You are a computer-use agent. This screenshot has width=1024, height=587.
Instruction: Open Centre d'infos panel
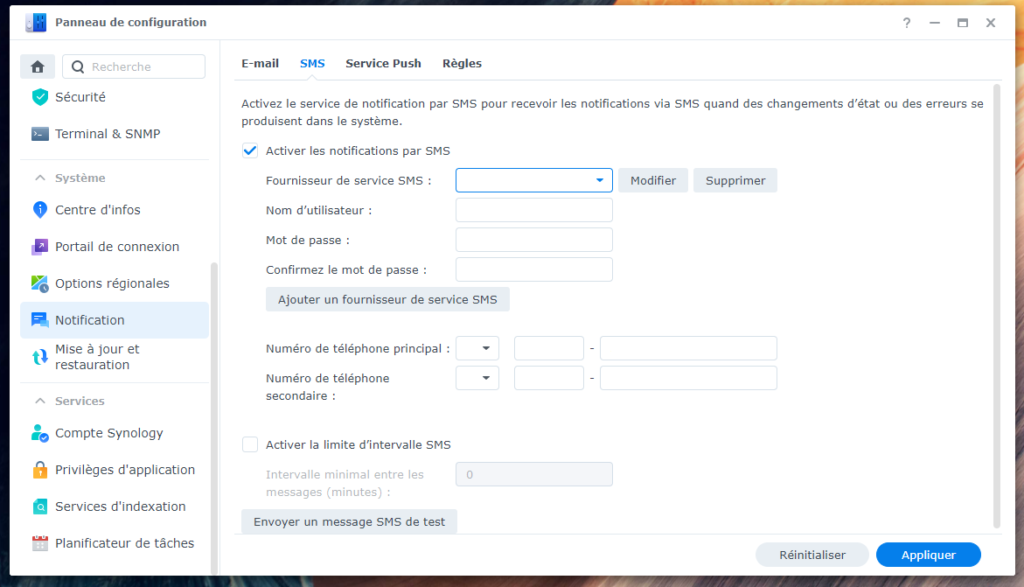pyautogui.click(x=97, y=210)
